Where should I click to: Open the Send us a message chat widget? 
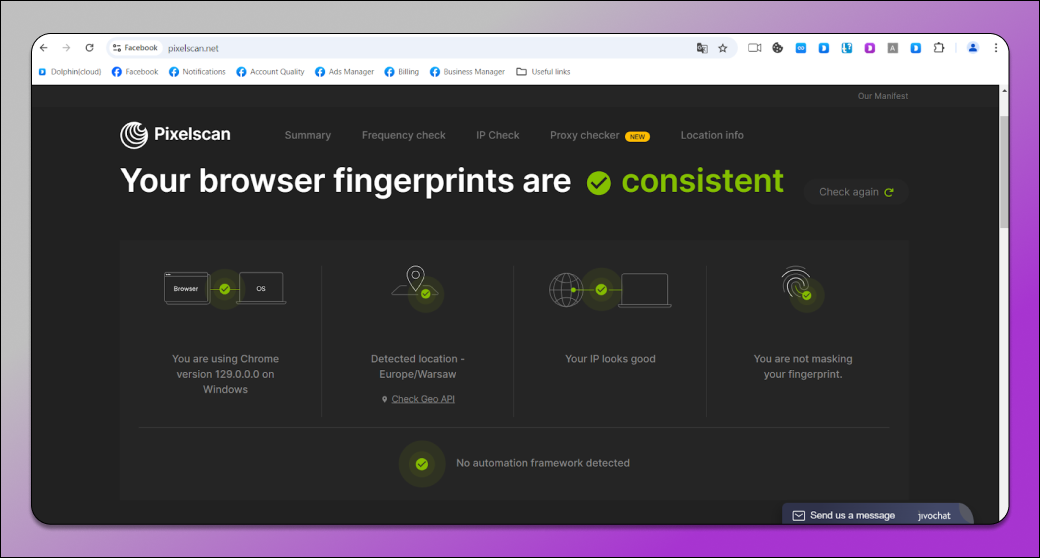pyautogui.click(x=852, y=515)
